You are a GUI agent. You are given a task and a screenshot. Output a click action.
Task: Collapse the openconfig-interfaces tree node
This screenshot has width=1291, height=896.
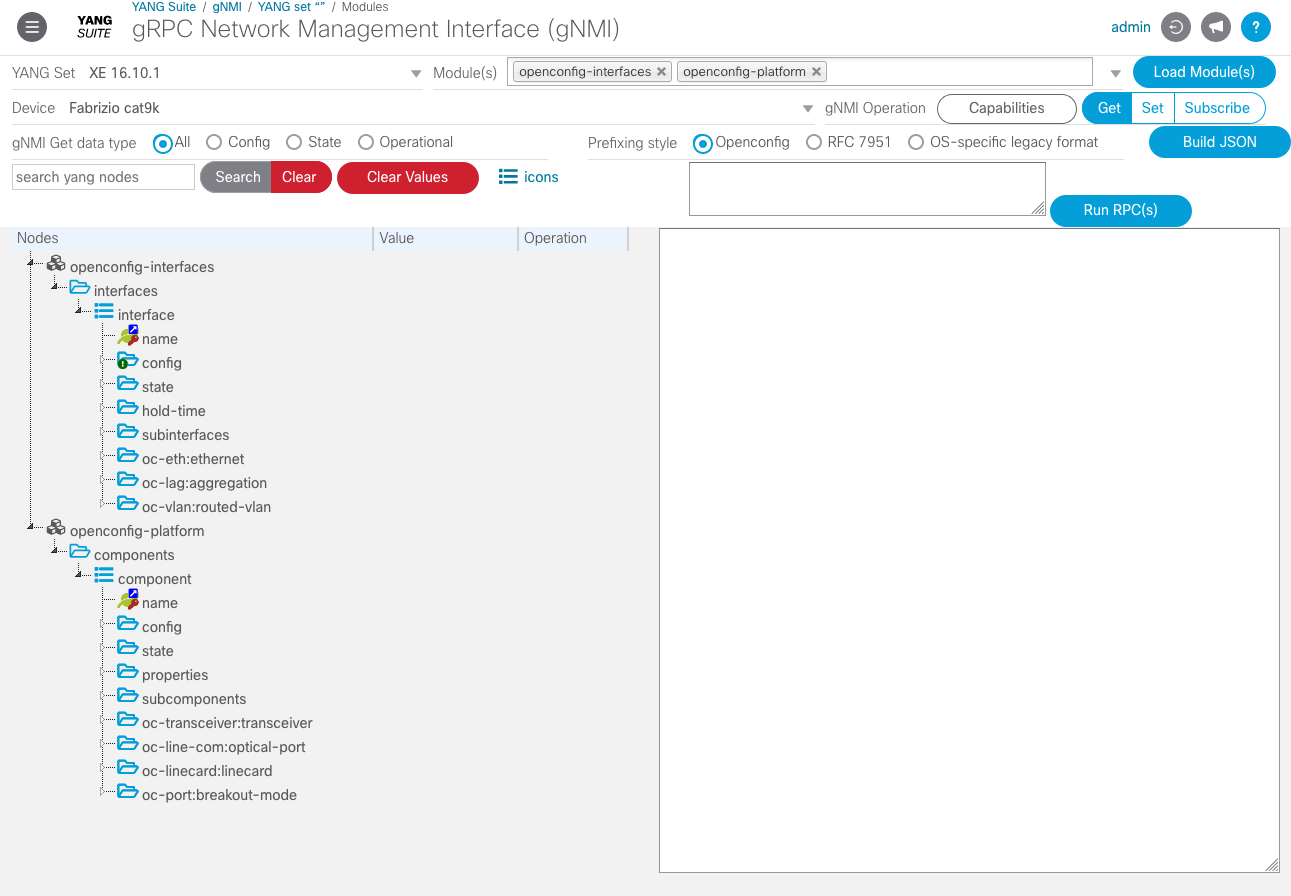(x=32, y=263)
